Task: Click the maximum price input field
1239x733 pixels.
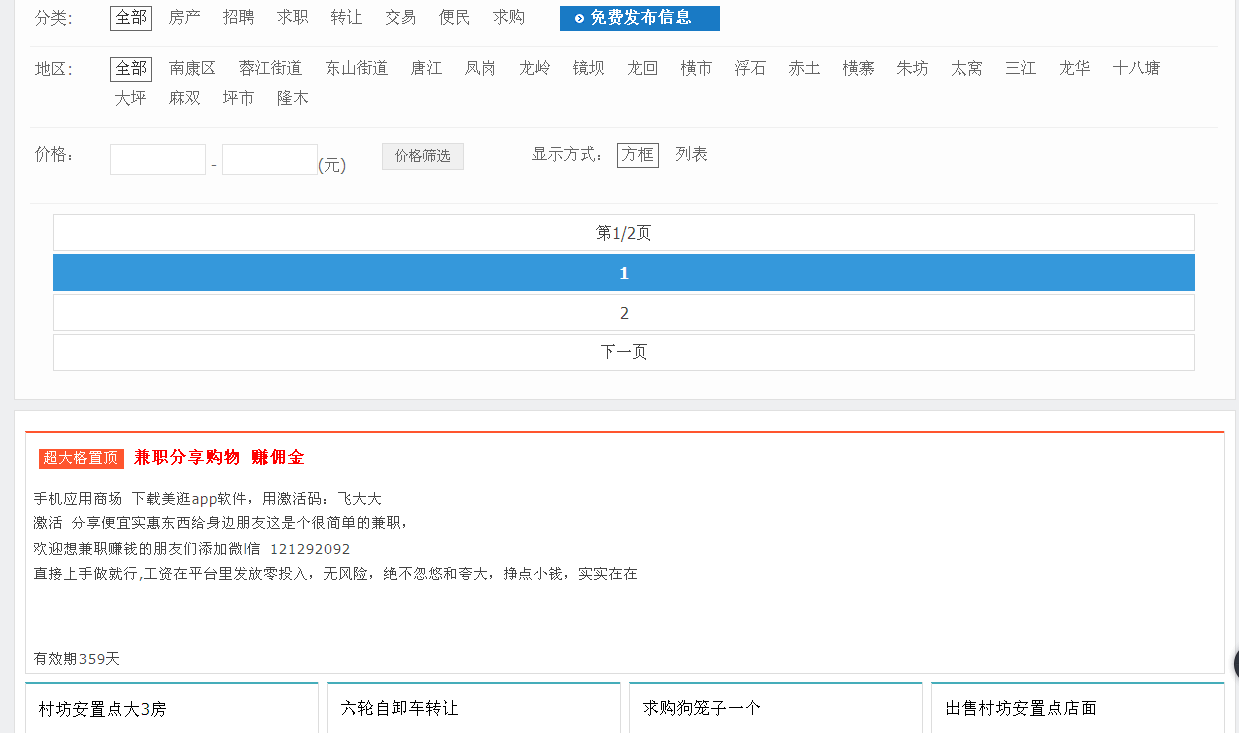Action: pyautogui.click(x=269, y=160)
